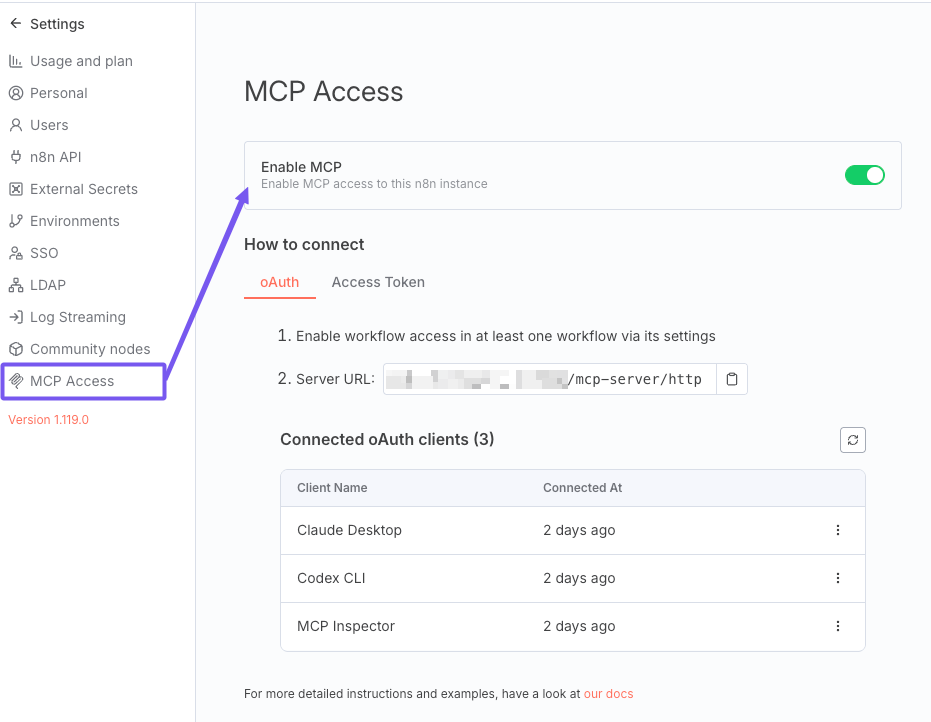Switch to the Access Token tab
Screen dimensions: 931x722
[x=378, y=282]
